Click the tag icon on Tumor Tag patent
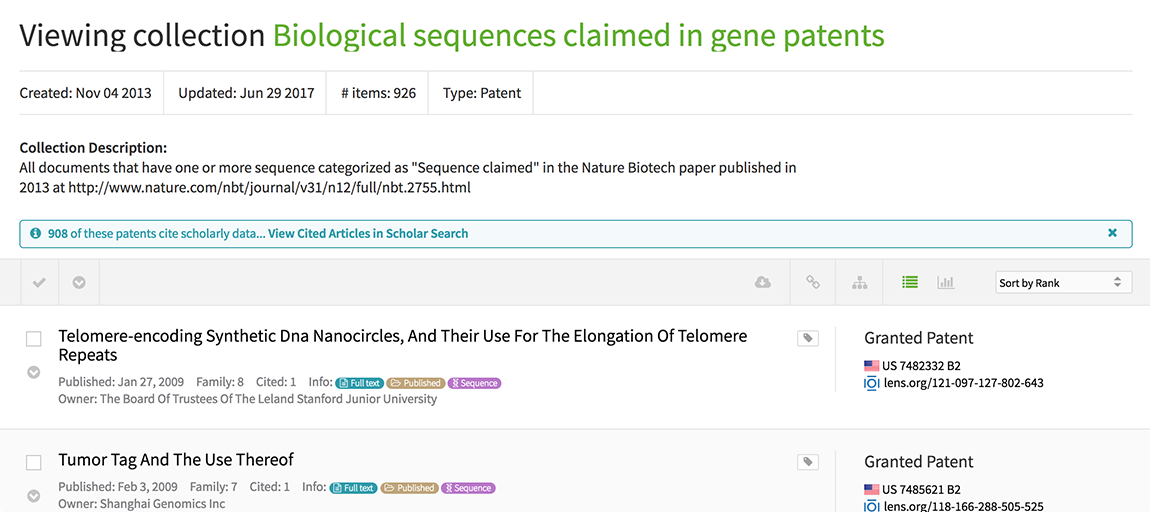This screenshot has height=512, width=1150. [x=807, y=462]
